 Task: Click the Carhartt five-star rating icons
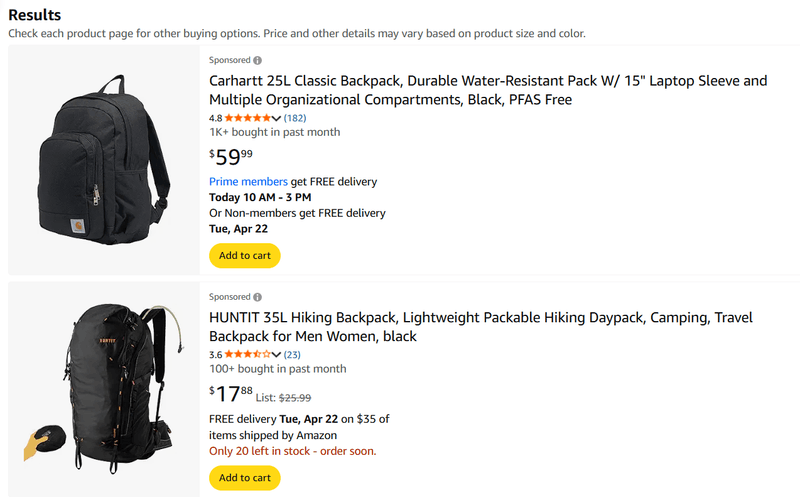click(247, 118)
